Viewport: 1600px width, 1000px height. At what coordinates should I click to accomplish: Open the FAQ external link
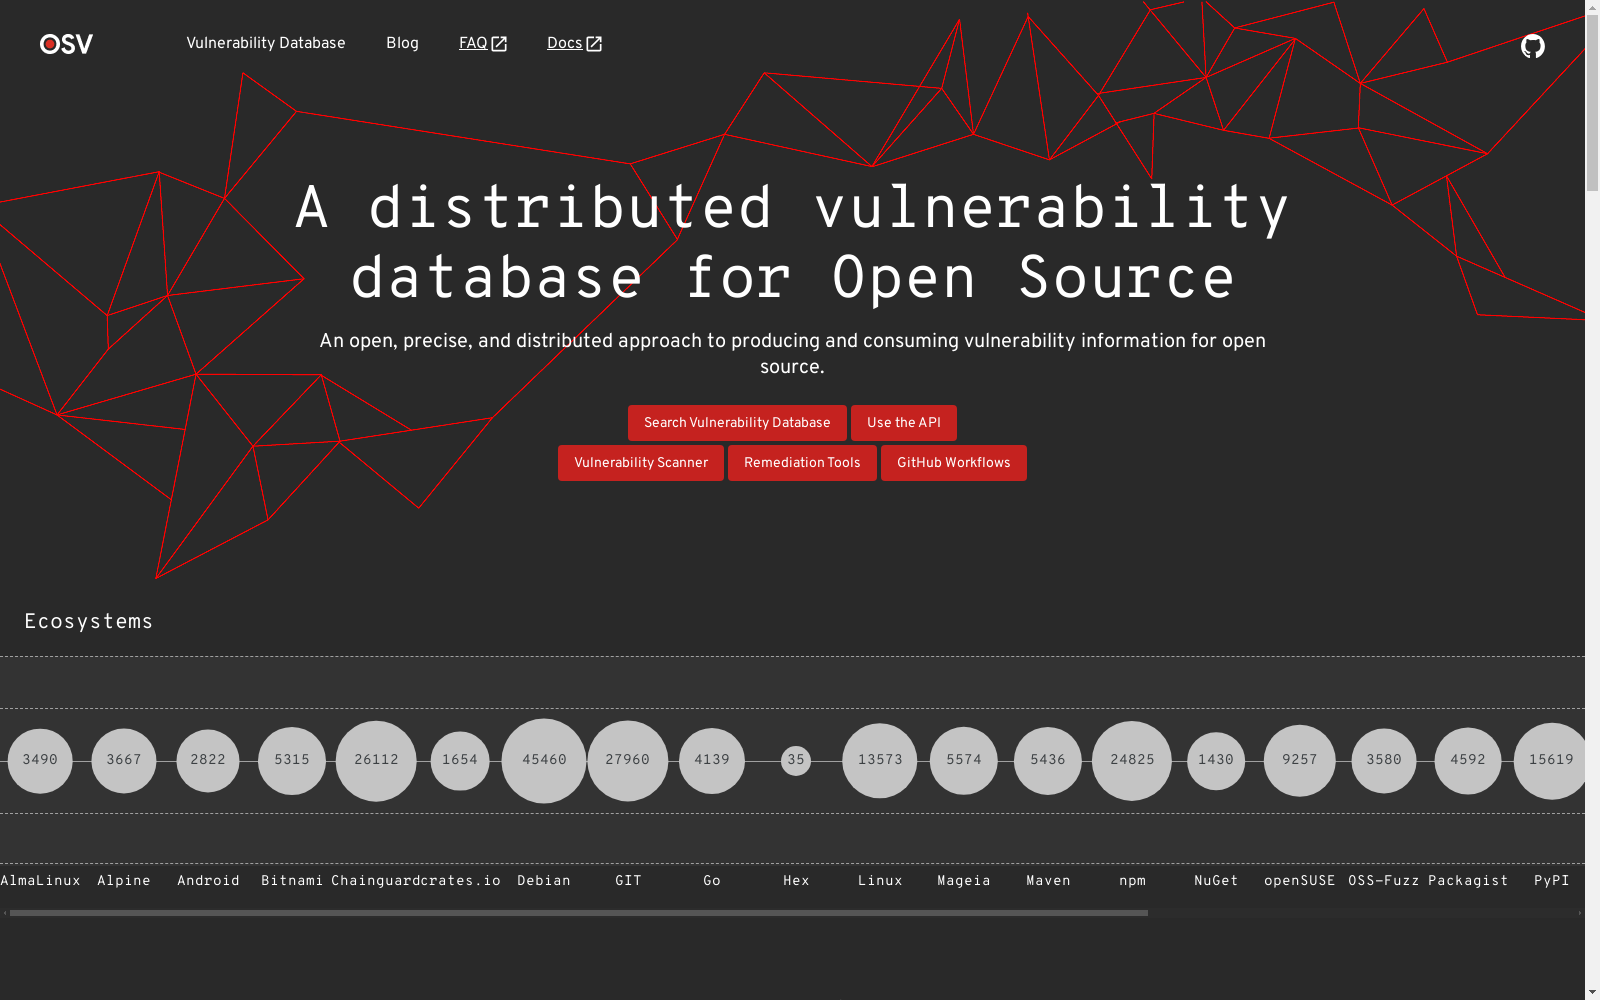point(483,44)
